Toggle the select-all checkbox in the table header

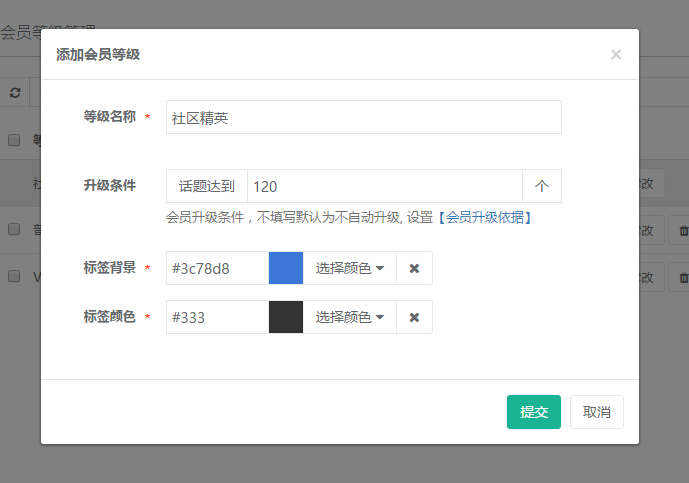[14, 140]
